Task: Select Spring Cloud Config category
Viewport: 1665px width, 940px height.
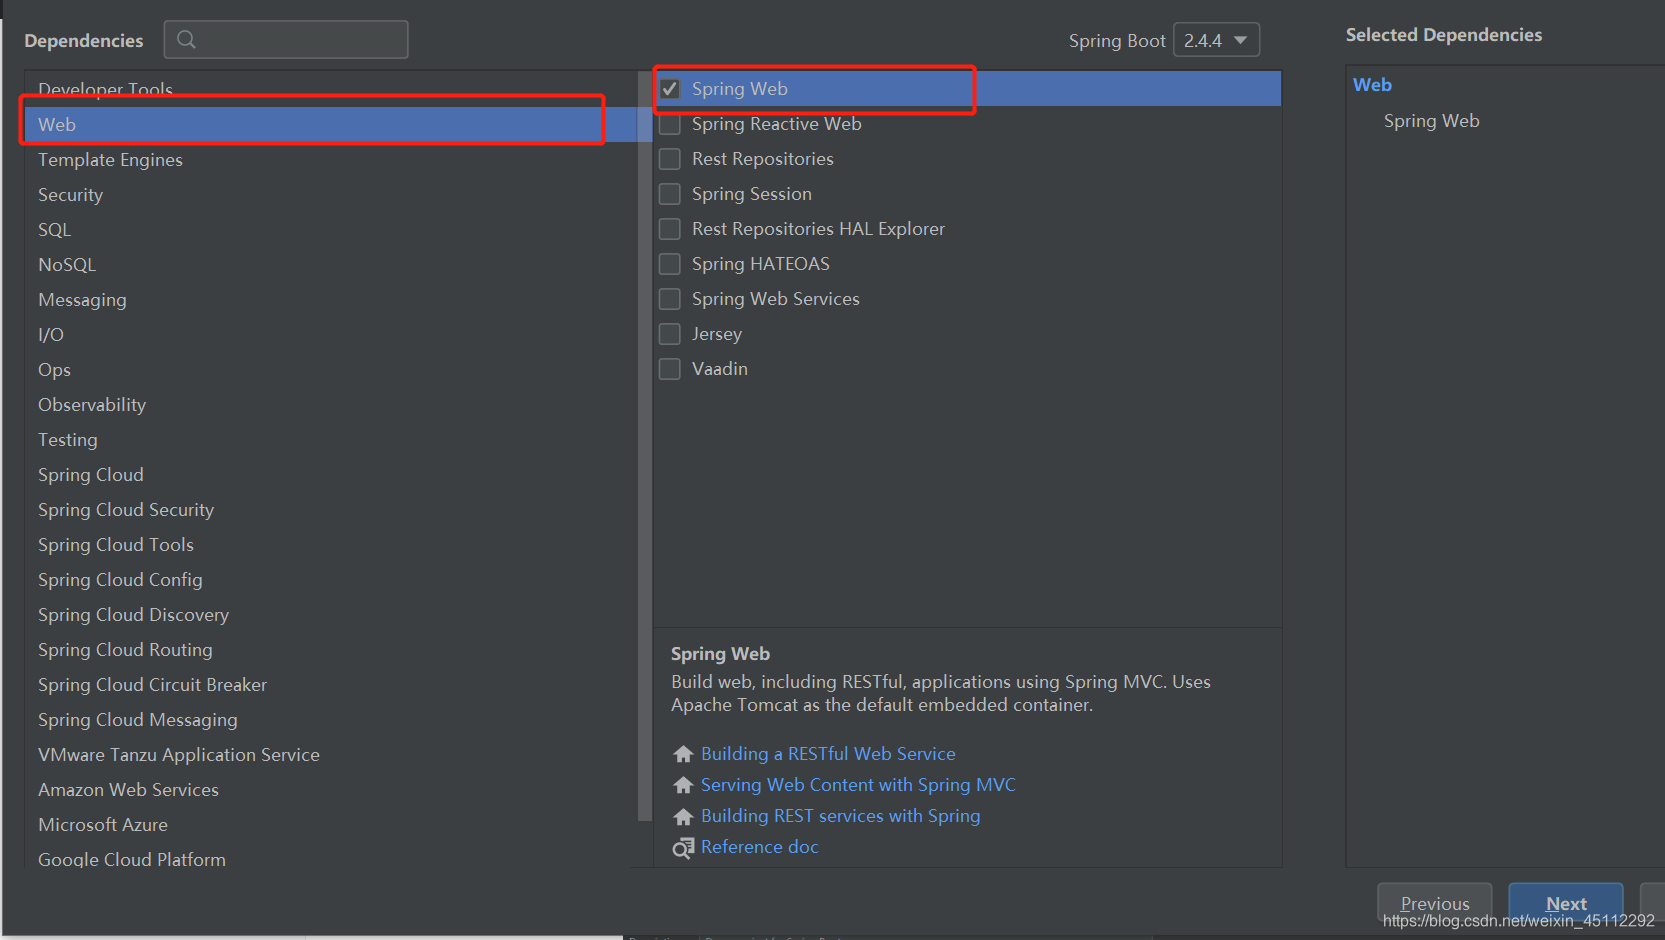Action: 331,580
